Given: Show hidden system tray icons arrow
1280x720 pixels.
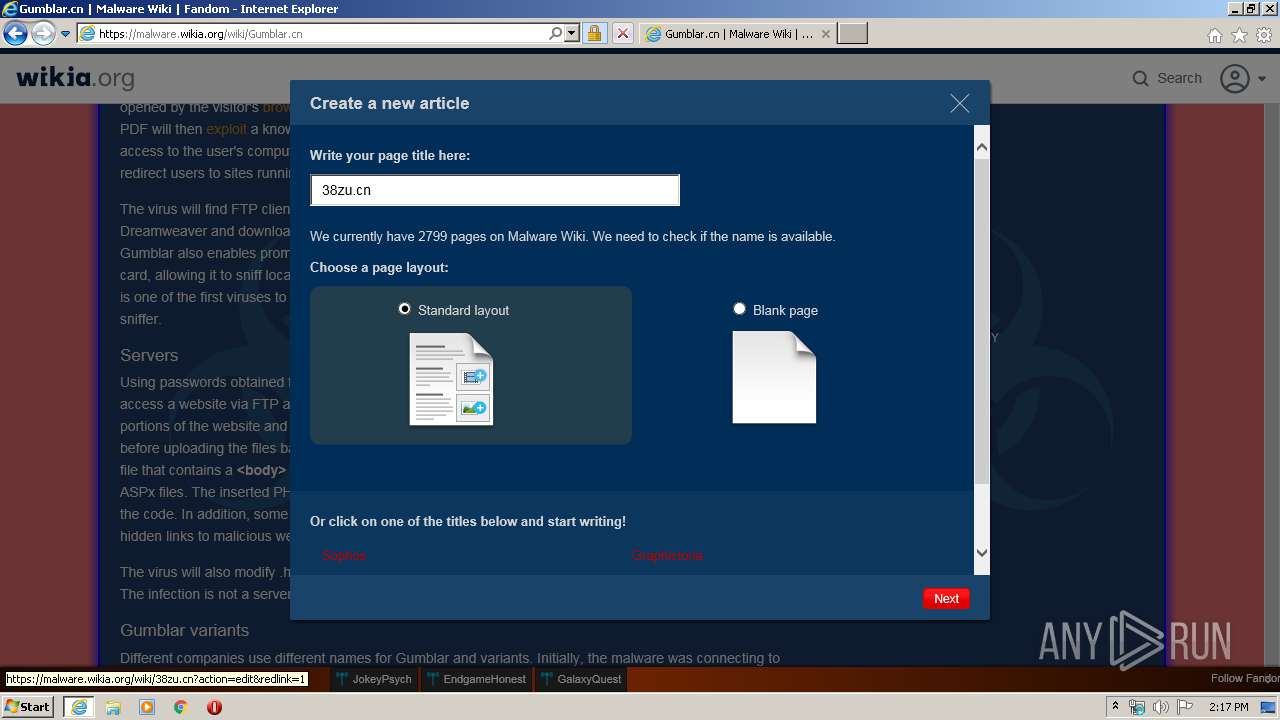Looking at the screenshot, I should [1116, 707].
